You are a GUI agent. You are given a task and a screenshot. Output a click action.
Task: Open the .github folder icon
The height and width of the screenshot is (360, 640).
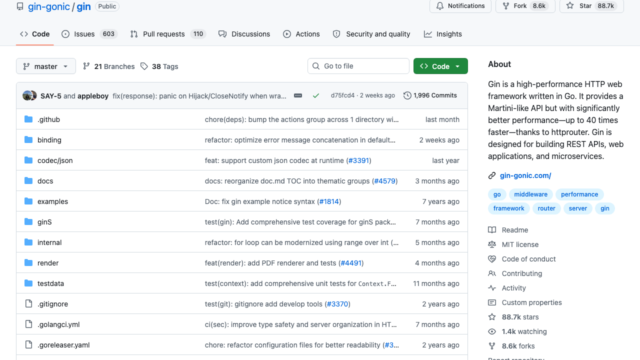point(28,119)
